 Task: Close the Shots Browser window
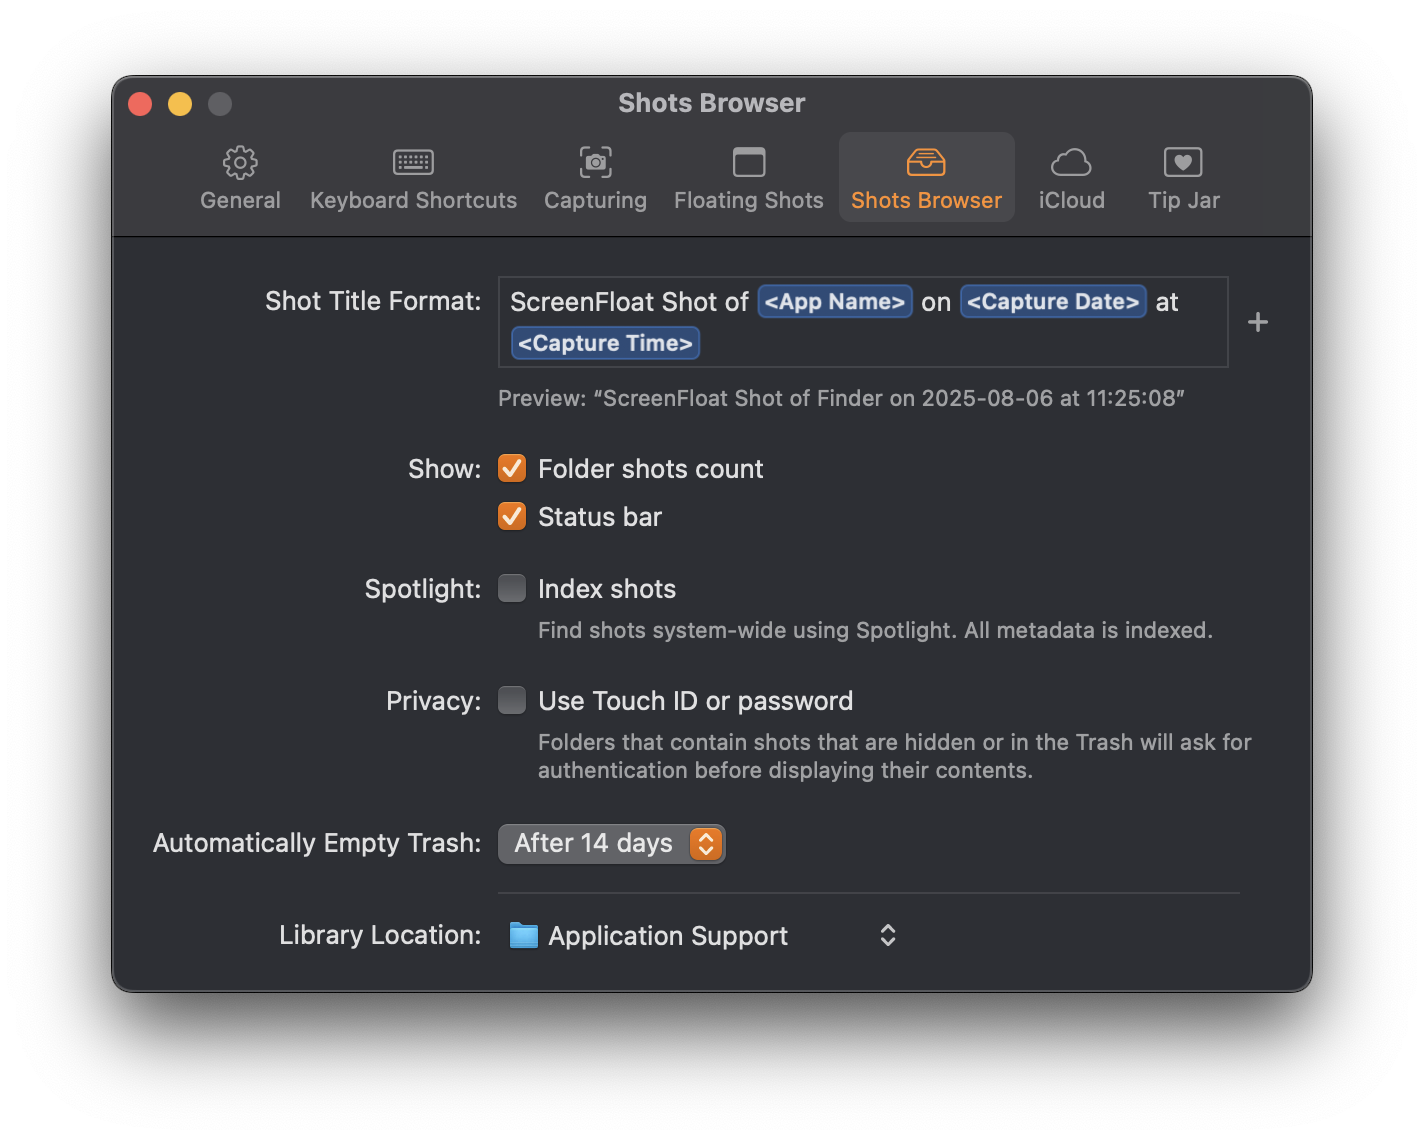(140, 104)
